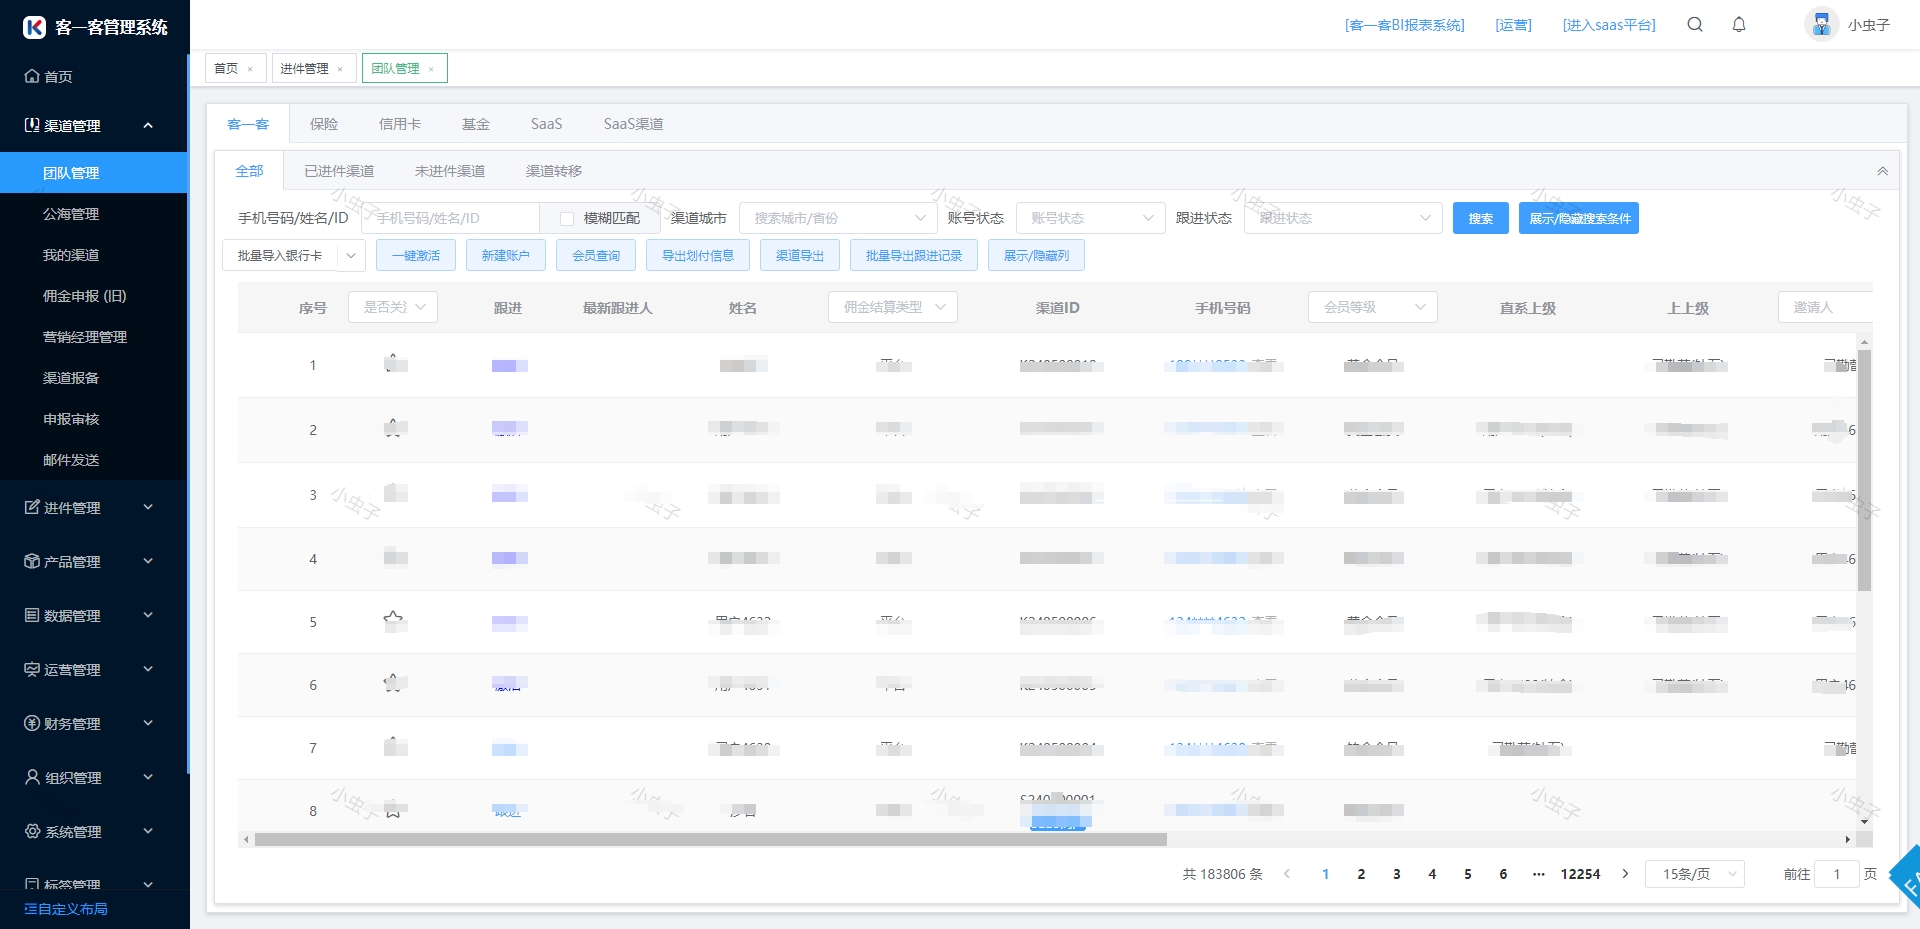Viewport: 1920px width, 929px height.
Task: Click the 会员查询 button
Action: point(596,256)
